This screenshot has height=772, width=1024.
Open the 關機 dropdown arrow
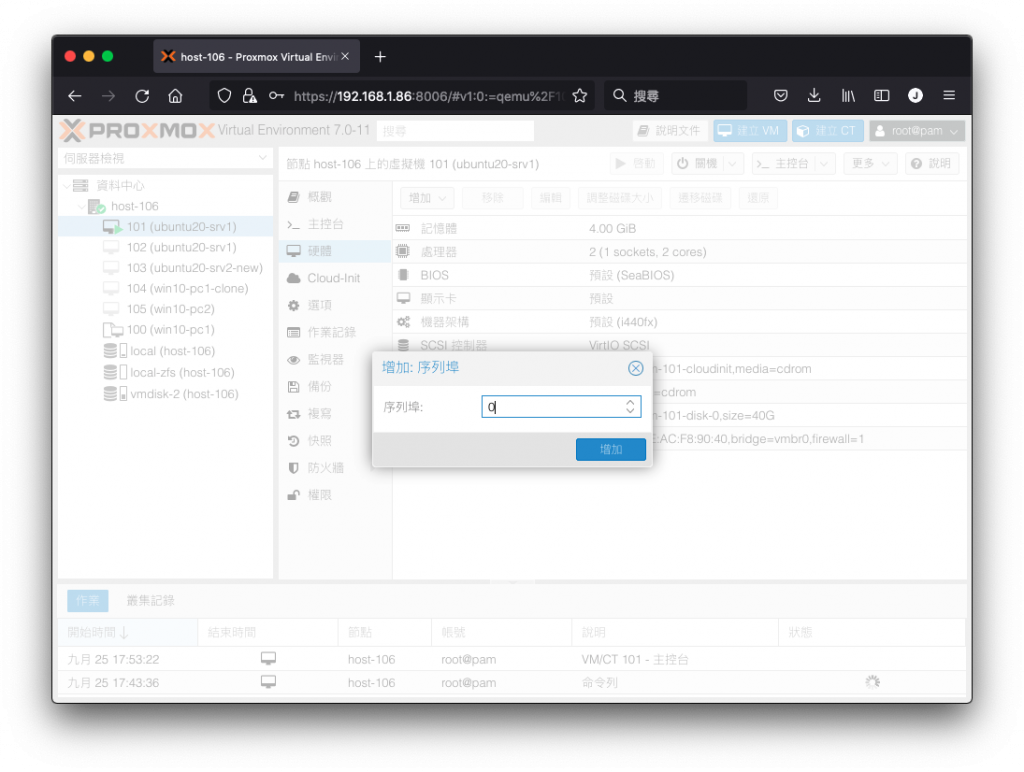[733, 163]
